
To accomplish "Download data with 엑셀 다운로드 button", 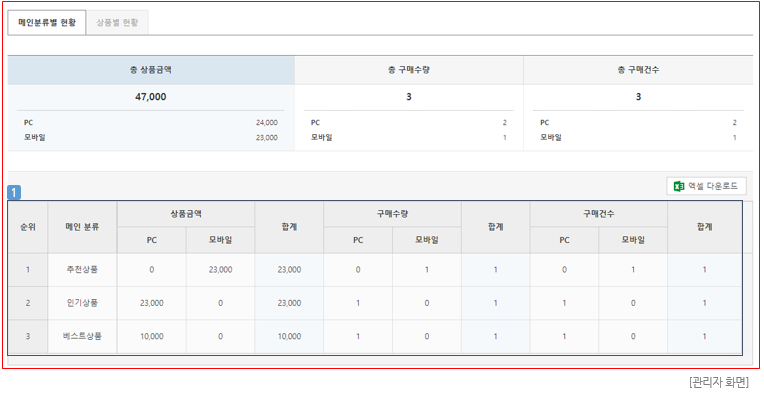I will (706, 186).
